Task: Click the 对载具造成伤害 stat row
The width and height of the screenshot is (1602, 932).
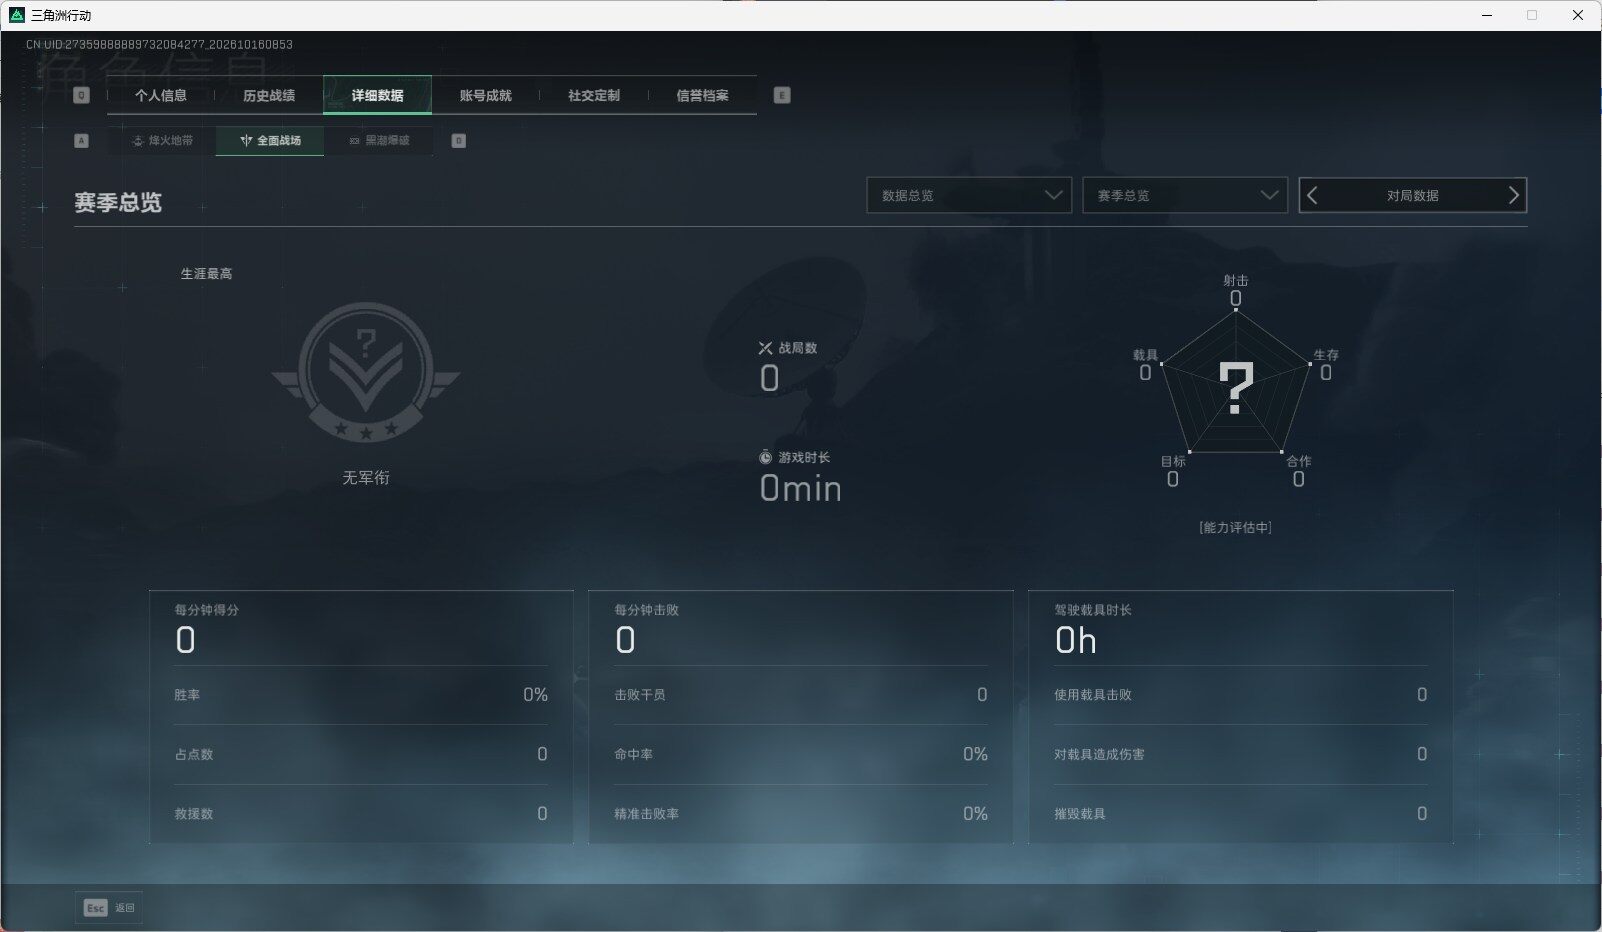Action: [x=1241, y=754]
